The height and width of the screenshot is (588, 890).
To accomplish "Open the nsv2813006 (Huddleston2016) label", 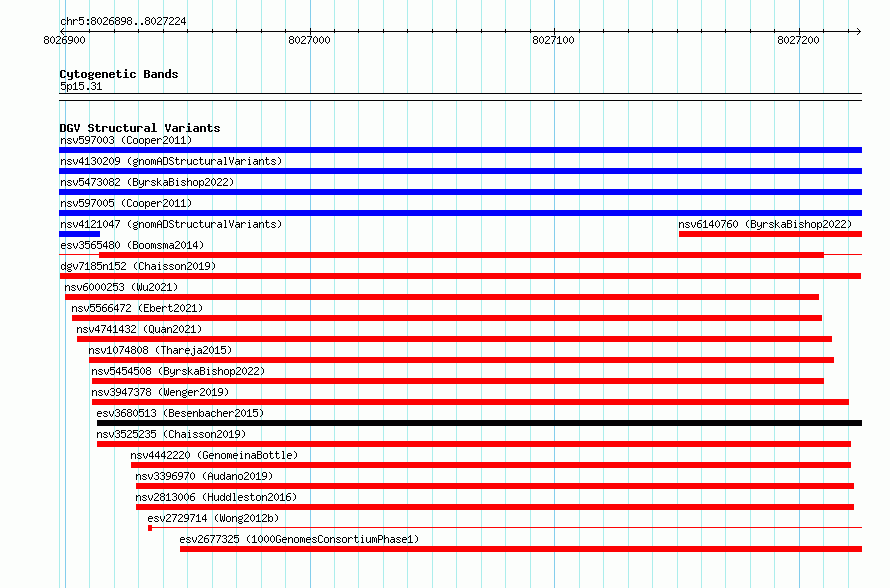I will 216,497.
